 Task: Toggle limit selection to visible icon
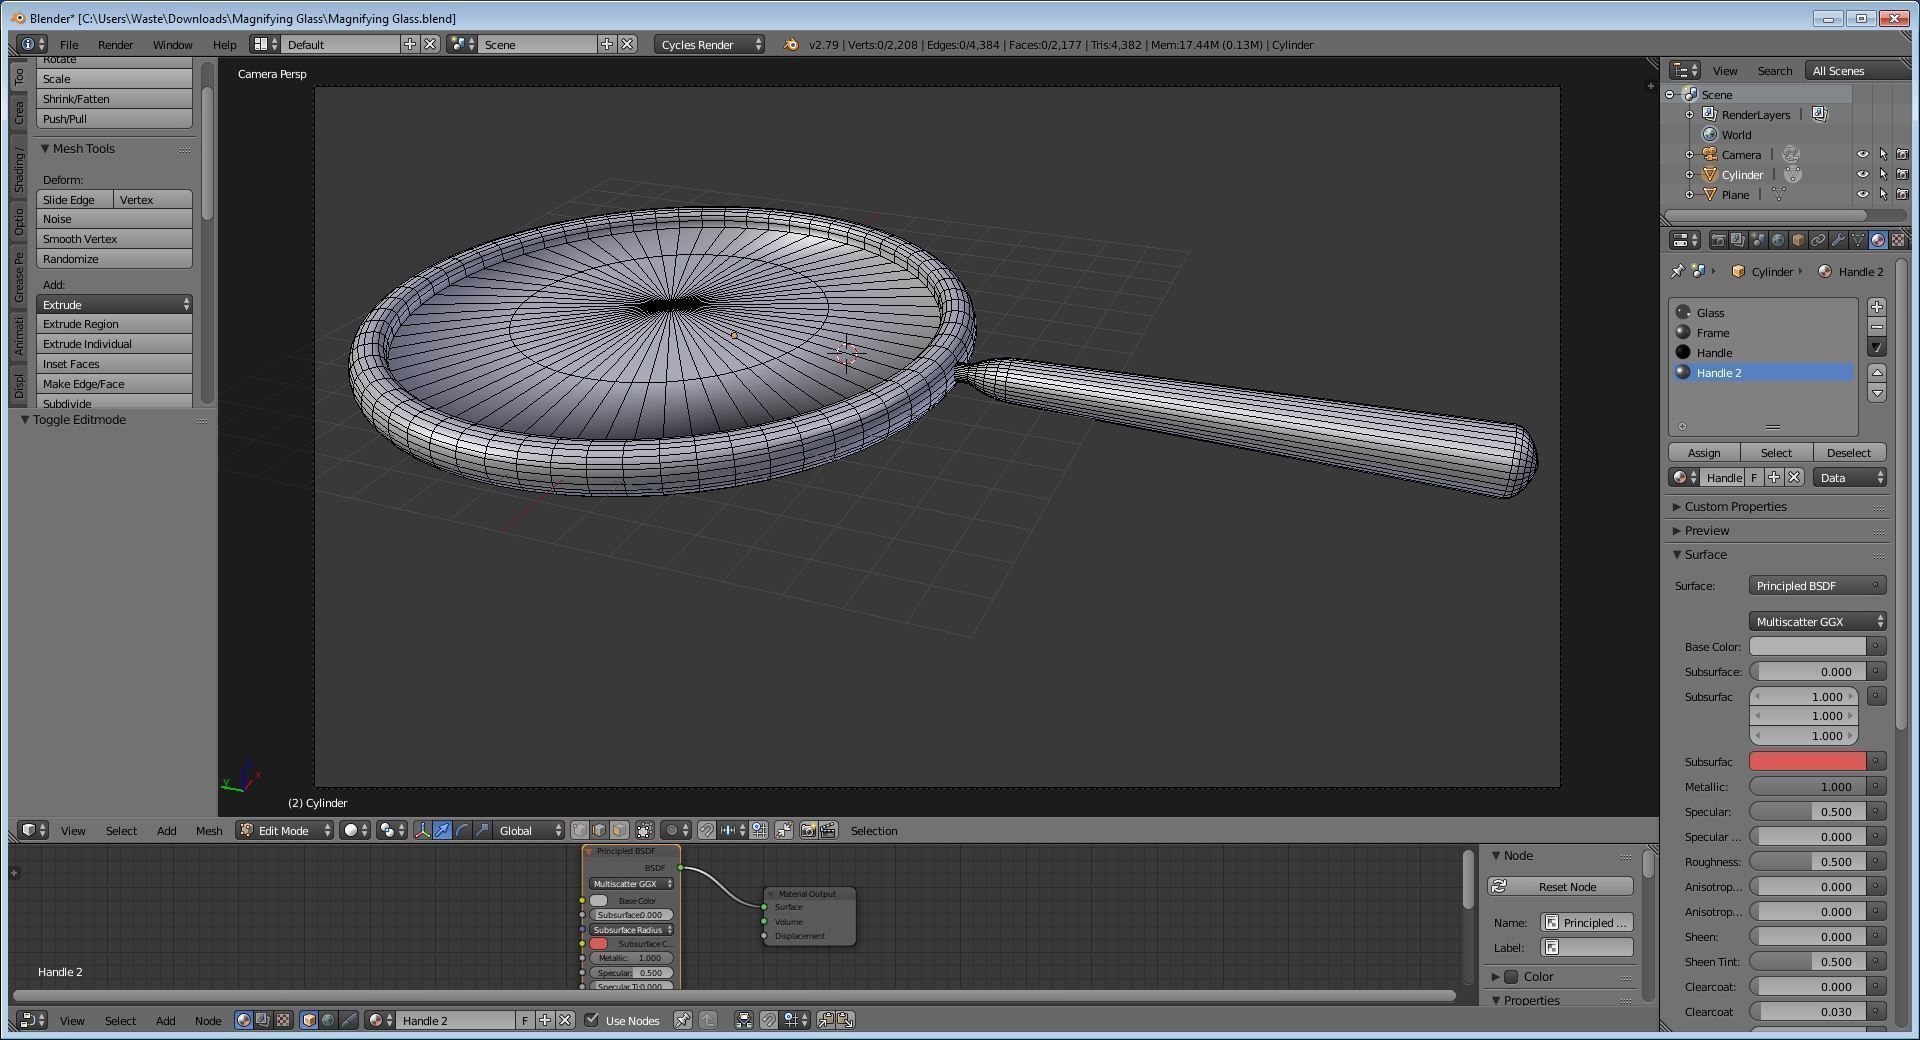coord(645,831)
